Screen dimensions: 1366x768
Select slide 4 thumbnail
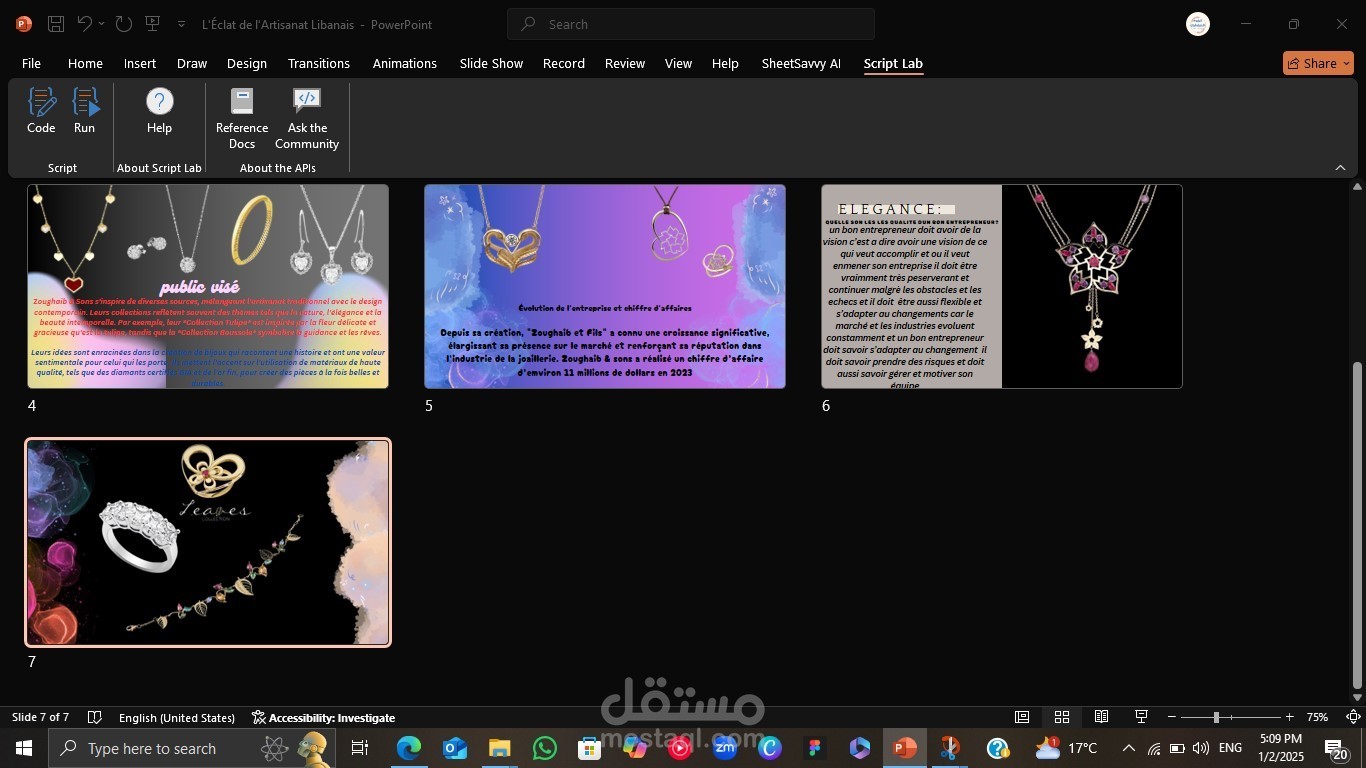208,286
